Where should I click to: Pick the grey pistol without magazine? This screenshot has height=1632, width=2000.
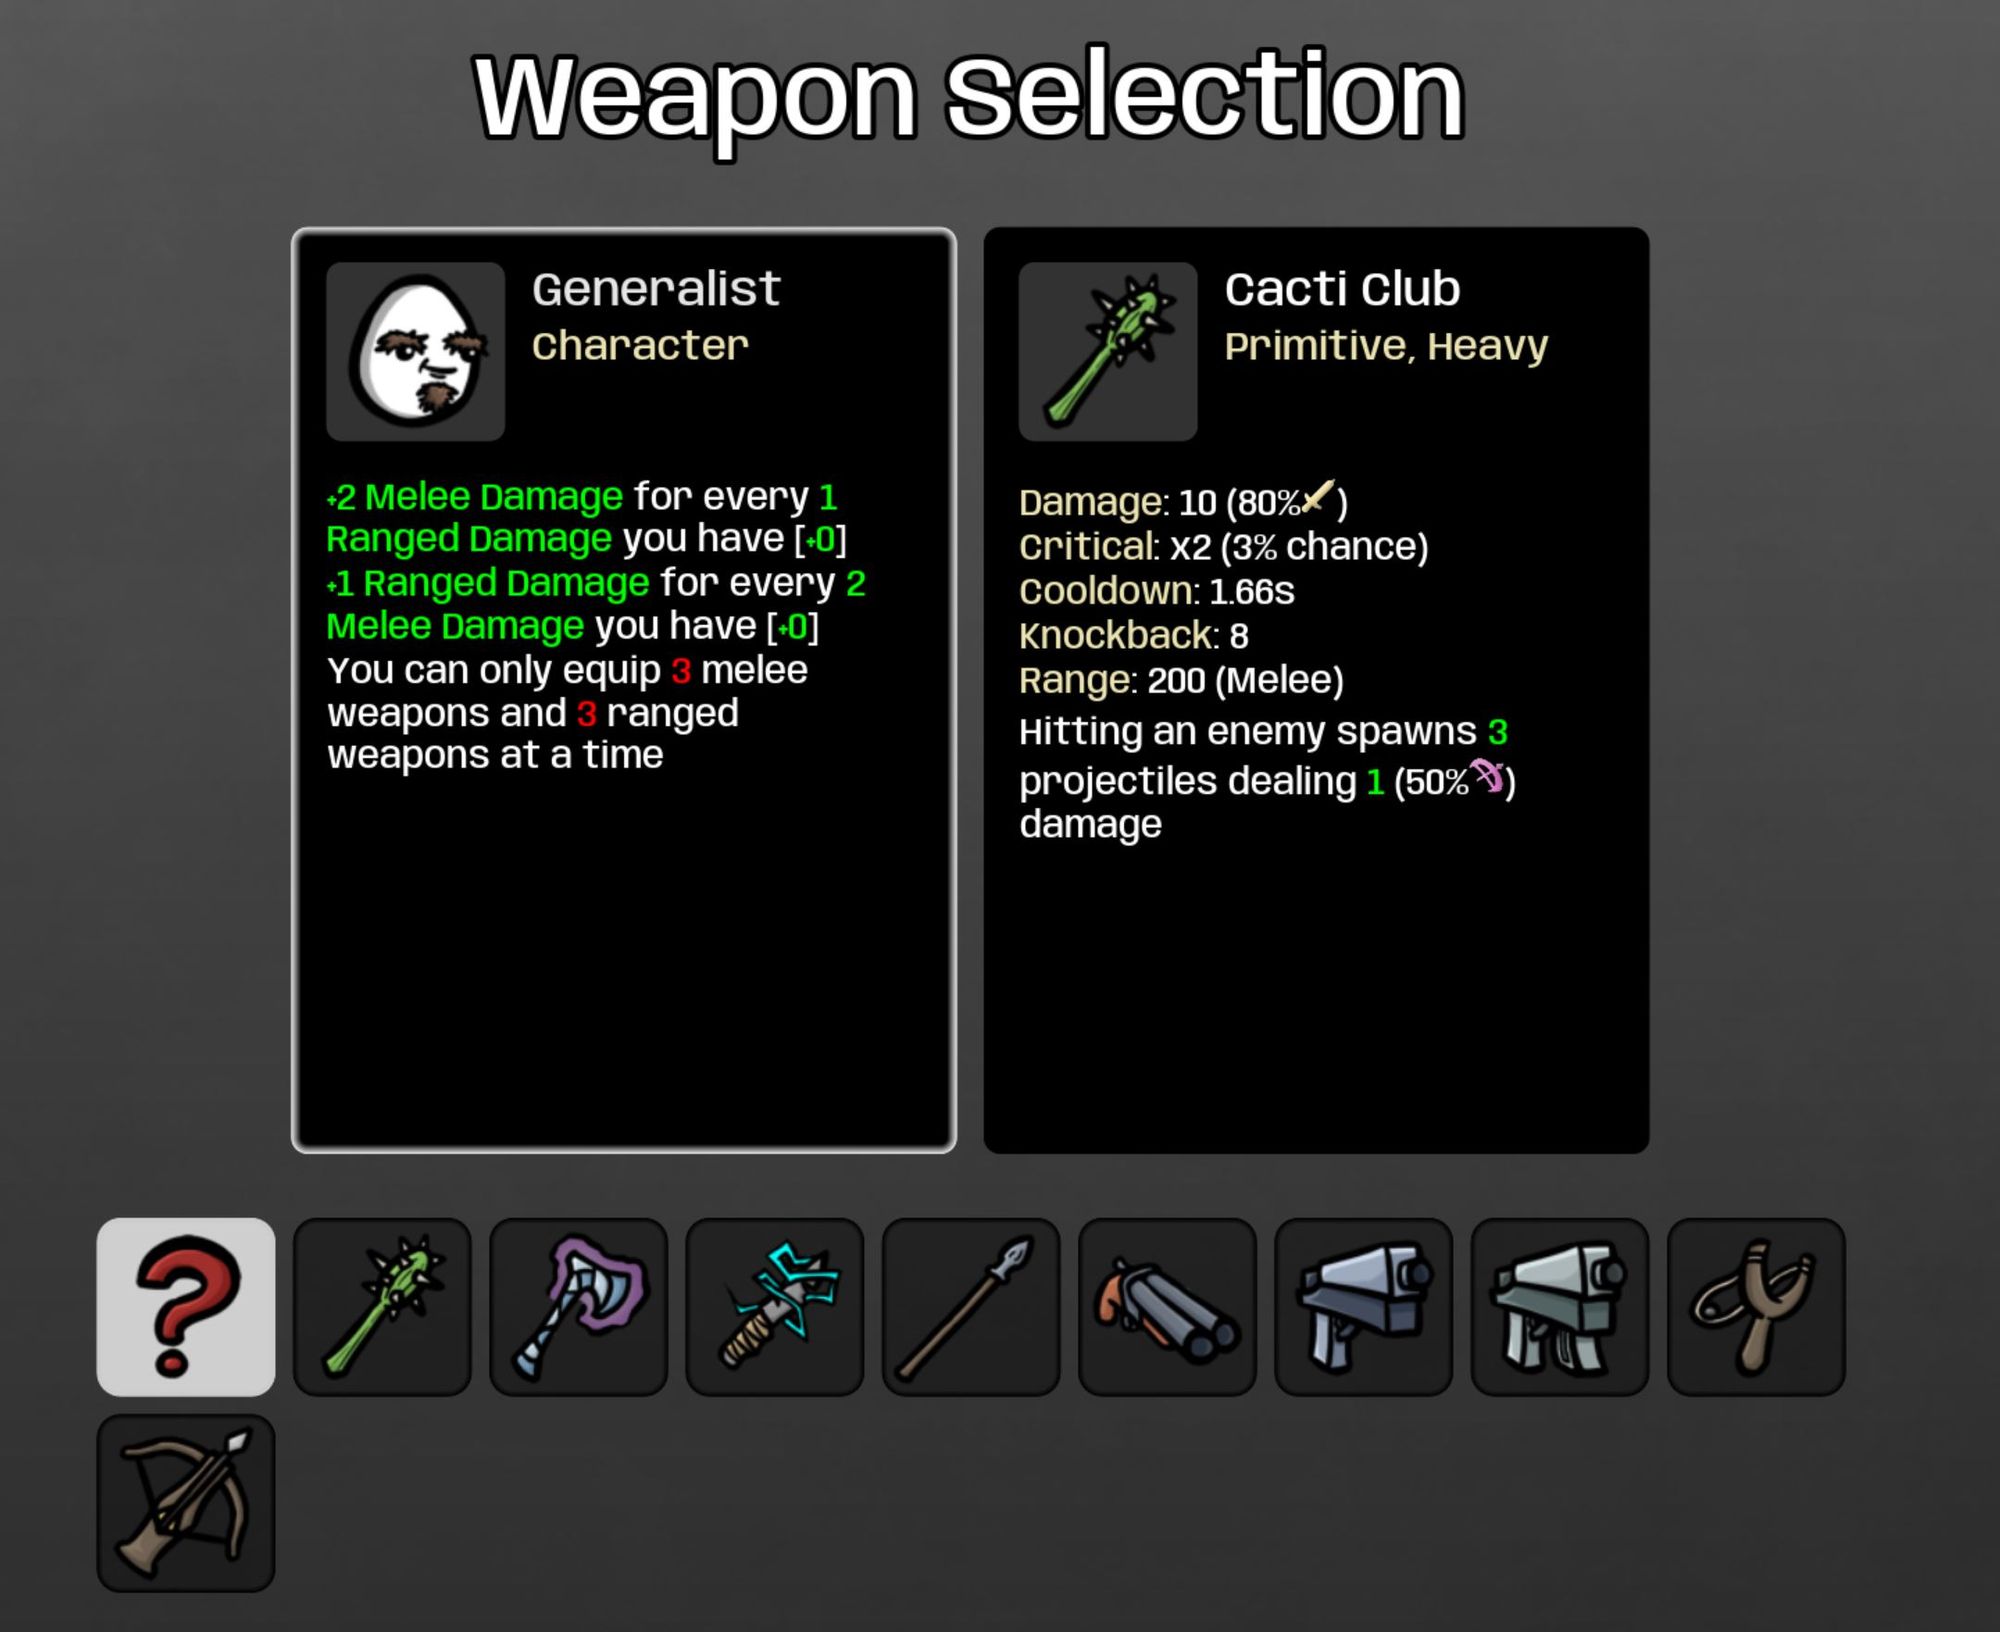coord(1363,1306)
